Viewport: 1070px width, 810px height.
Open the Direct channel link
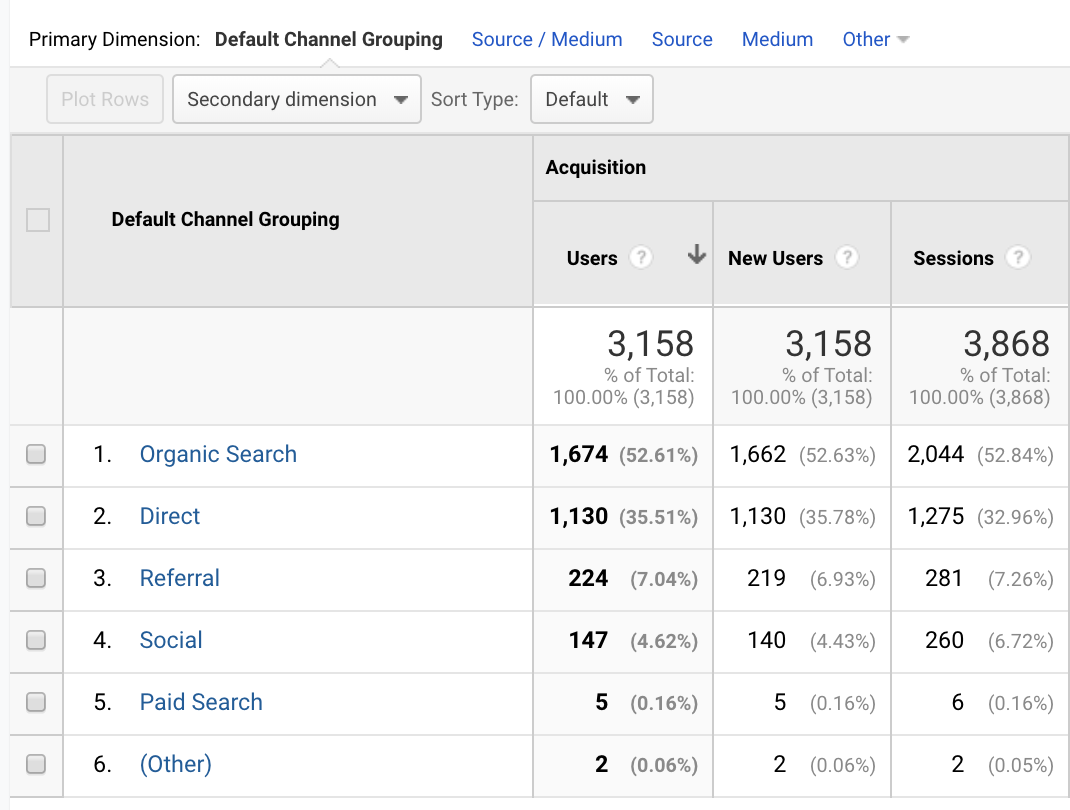(170, 517)
